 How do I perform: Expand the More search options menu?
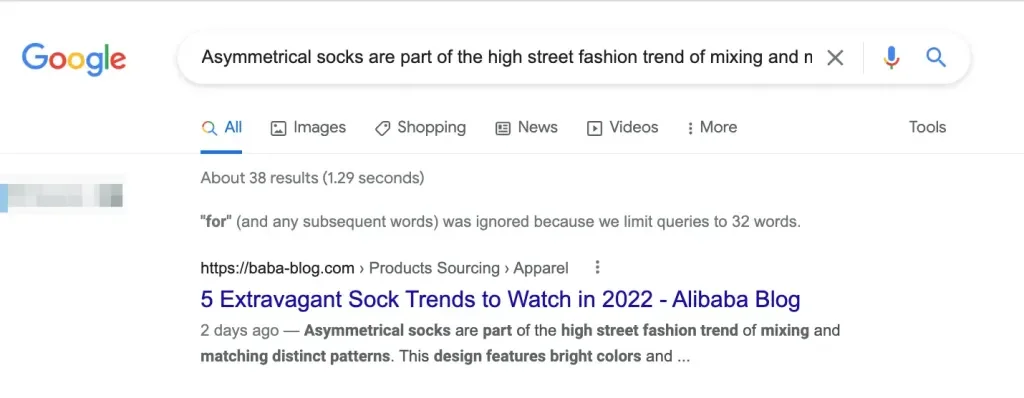[712, 127]
